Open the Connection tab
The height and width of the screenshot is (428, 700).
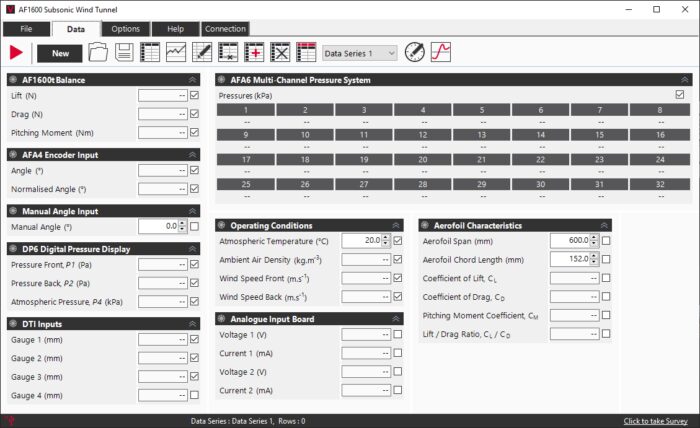pyautogui.click(x=225, y=29)
